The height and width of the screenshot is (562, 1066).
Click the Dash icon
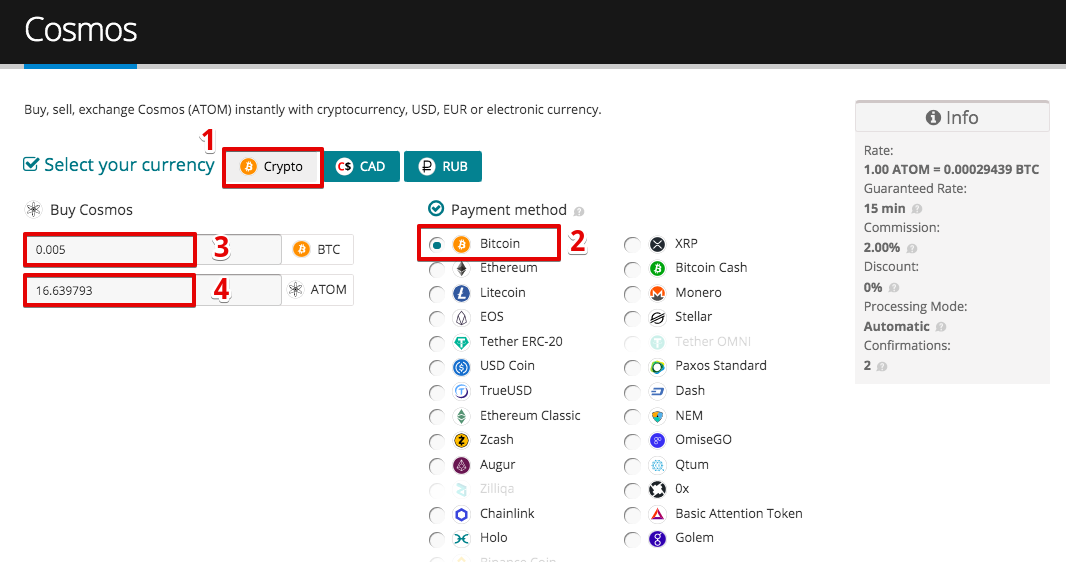[x=657, y=391]
